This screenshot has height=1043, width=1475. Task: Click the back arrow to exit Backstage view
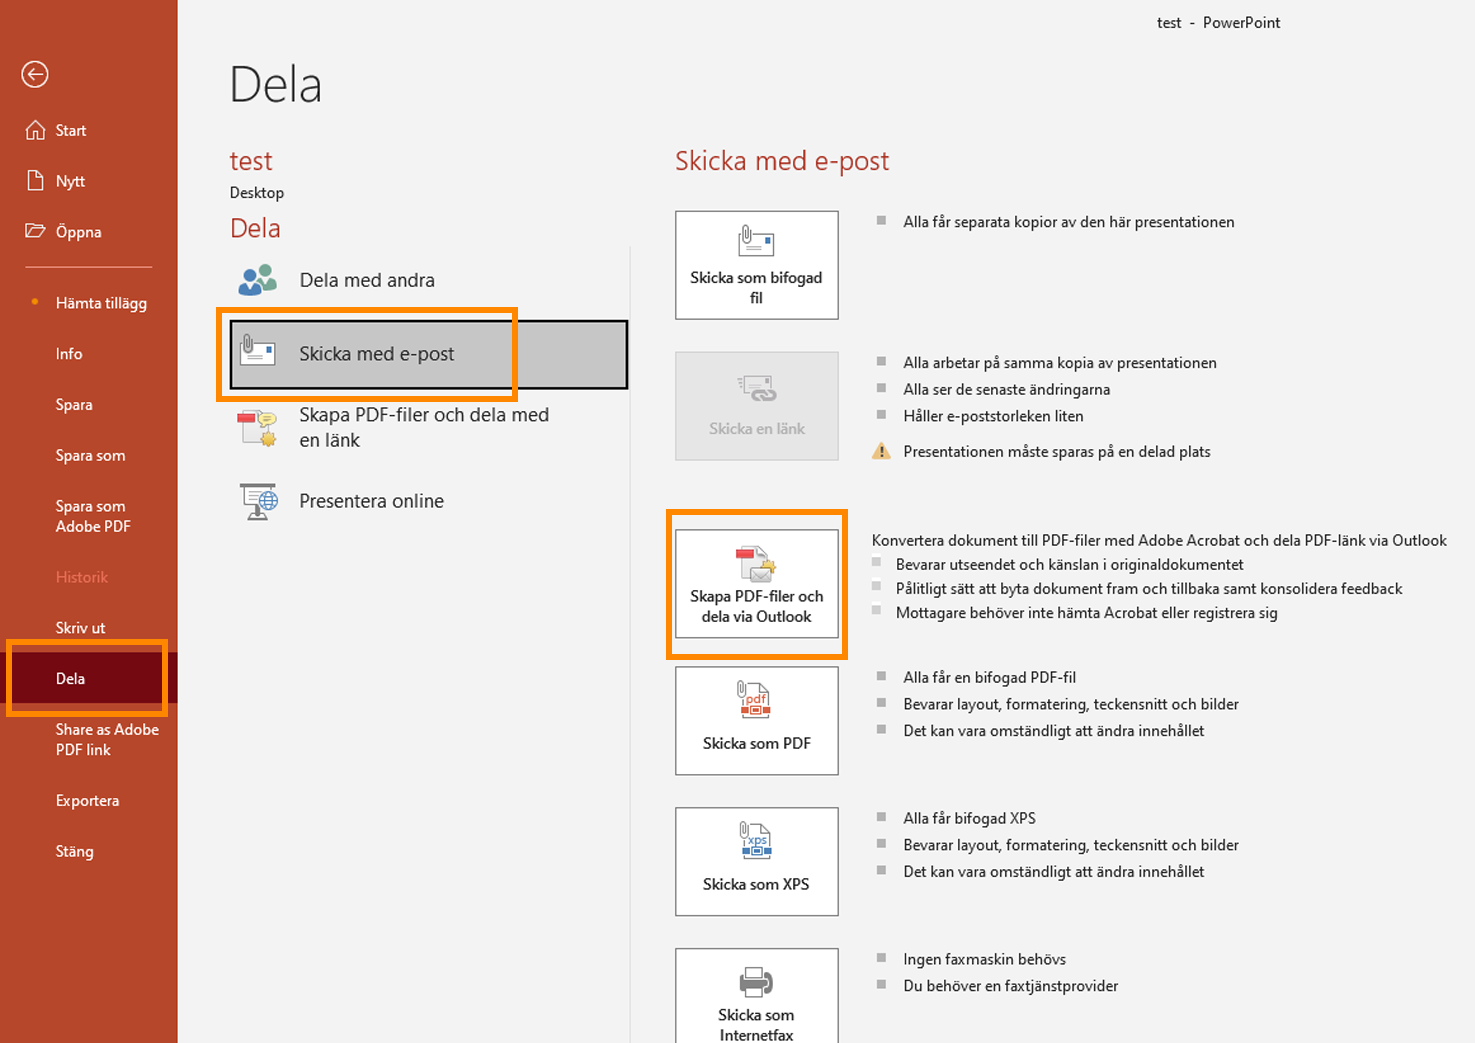pos(35,74)
